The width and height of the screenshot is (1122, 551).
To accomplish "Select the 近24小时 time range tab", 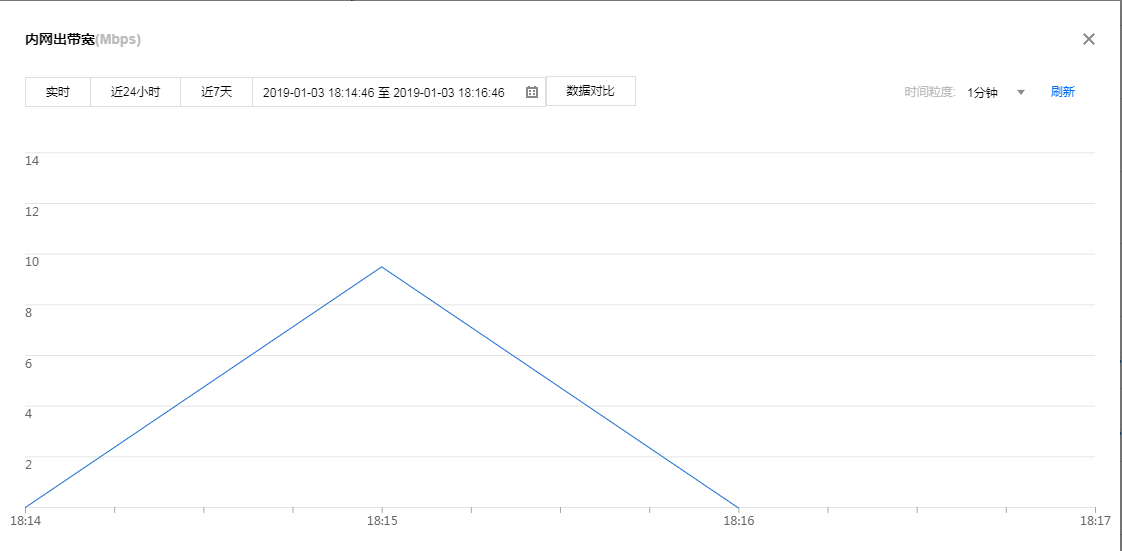I will [x=135, y=92].
